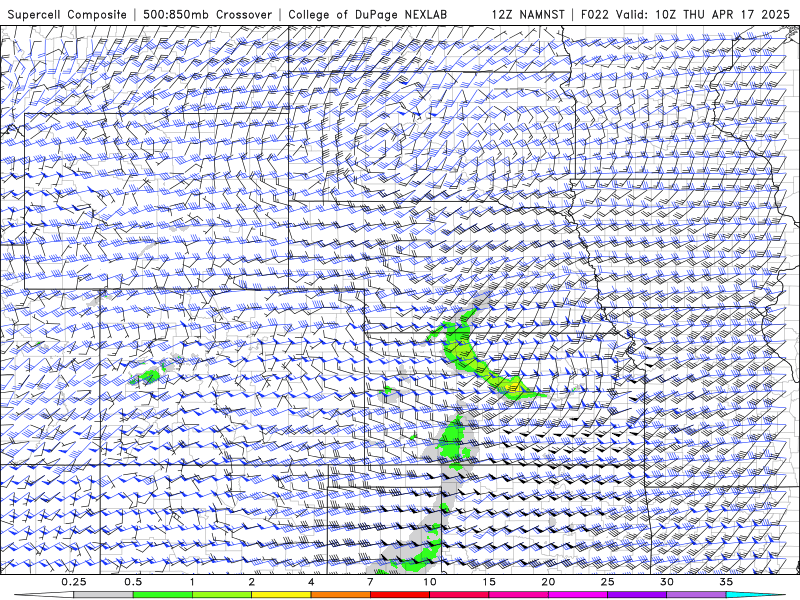Pick the hot pink segment between 15 and 20
The width and height of the screenshot is (800, 600).
(518, 595)
